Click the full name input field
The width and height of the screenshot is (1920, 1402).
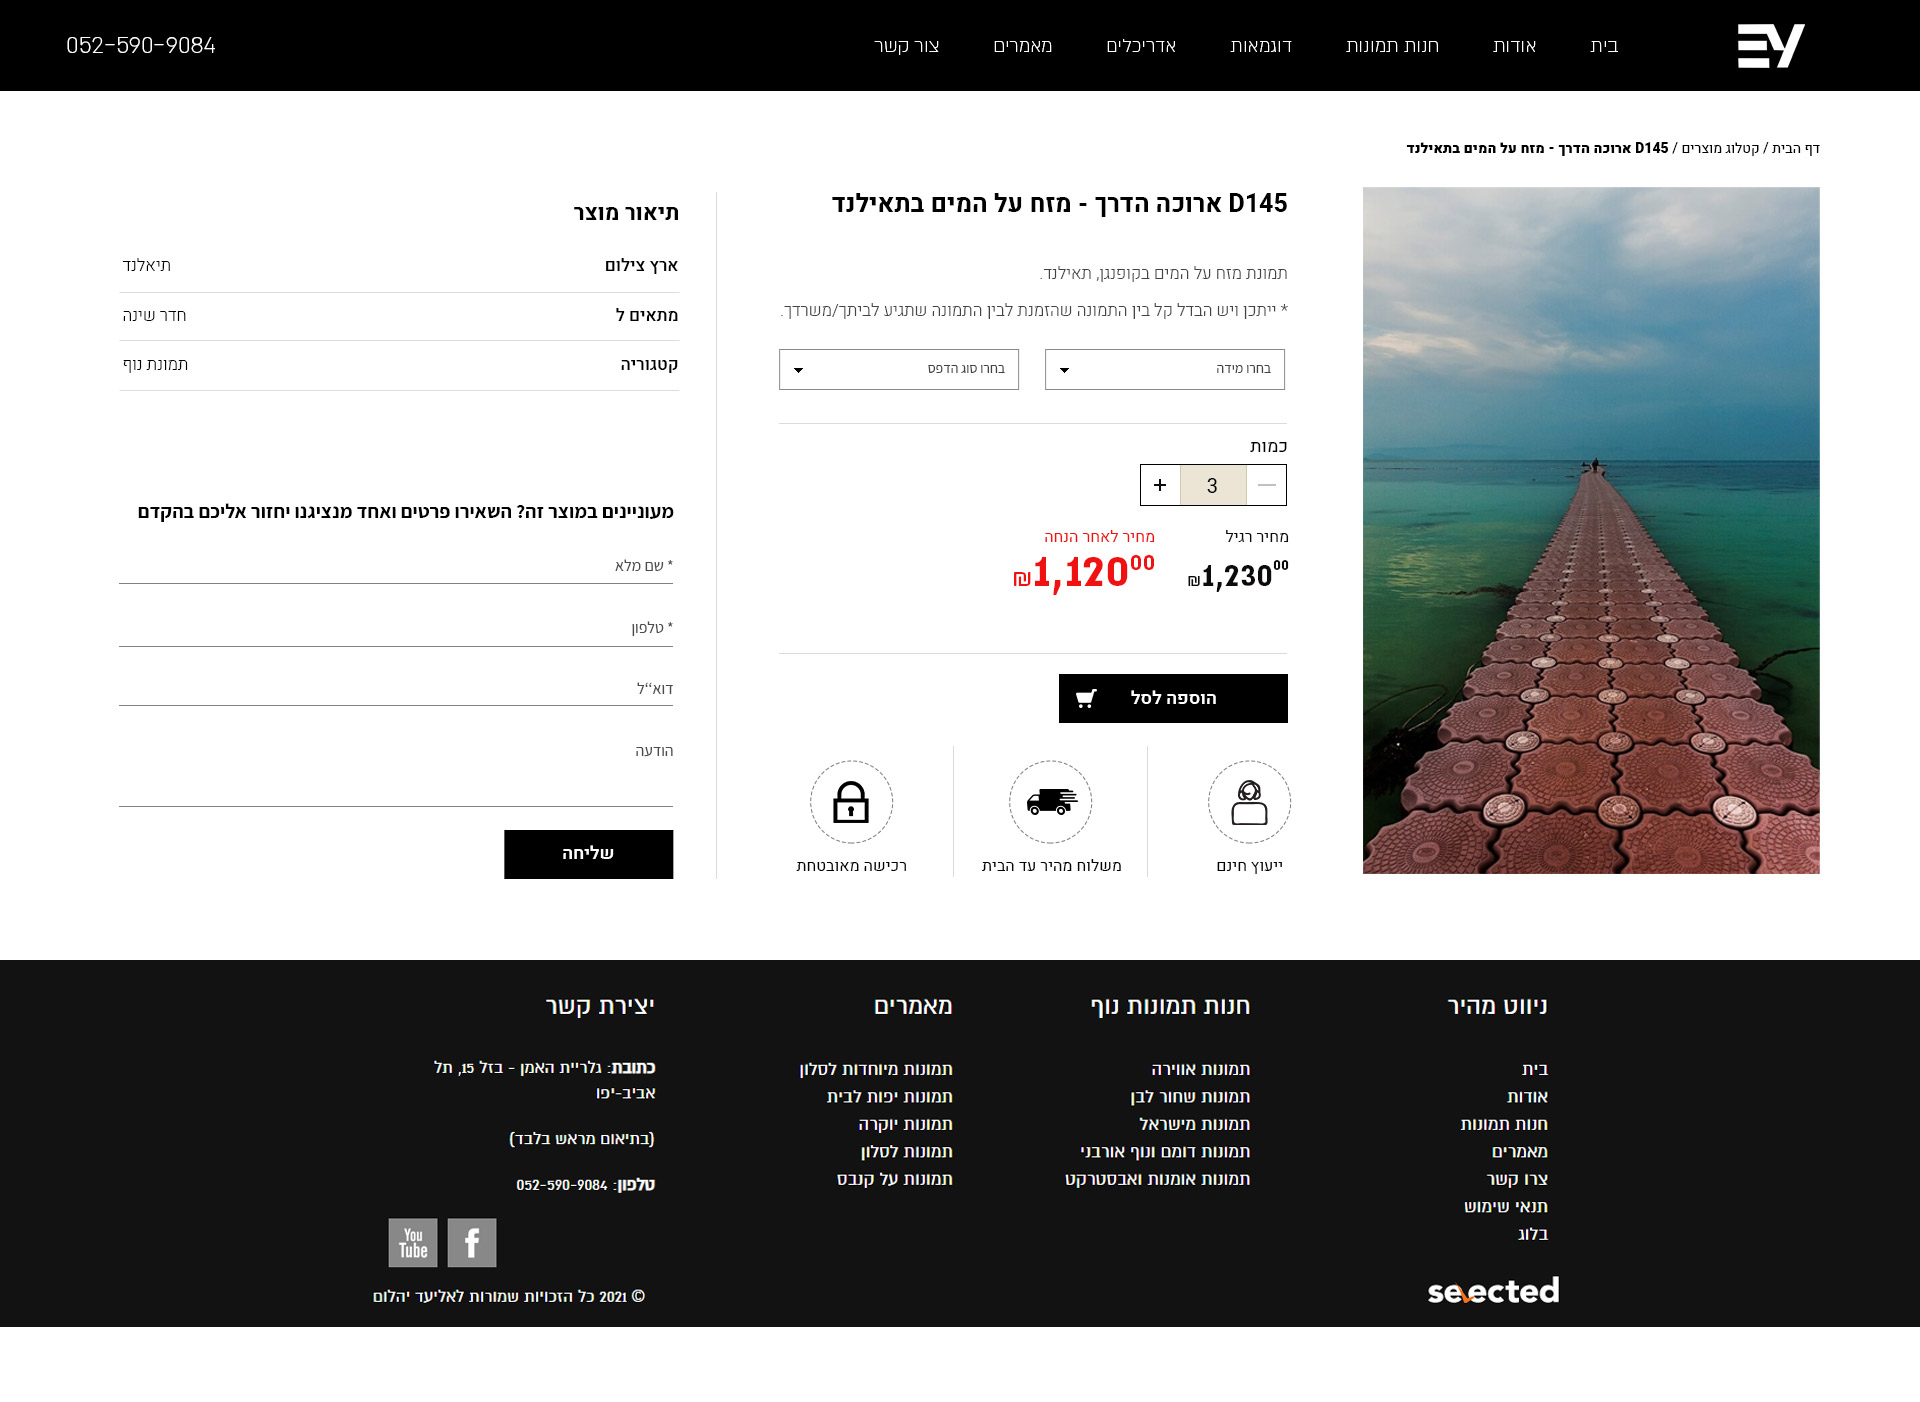(396, 566)
